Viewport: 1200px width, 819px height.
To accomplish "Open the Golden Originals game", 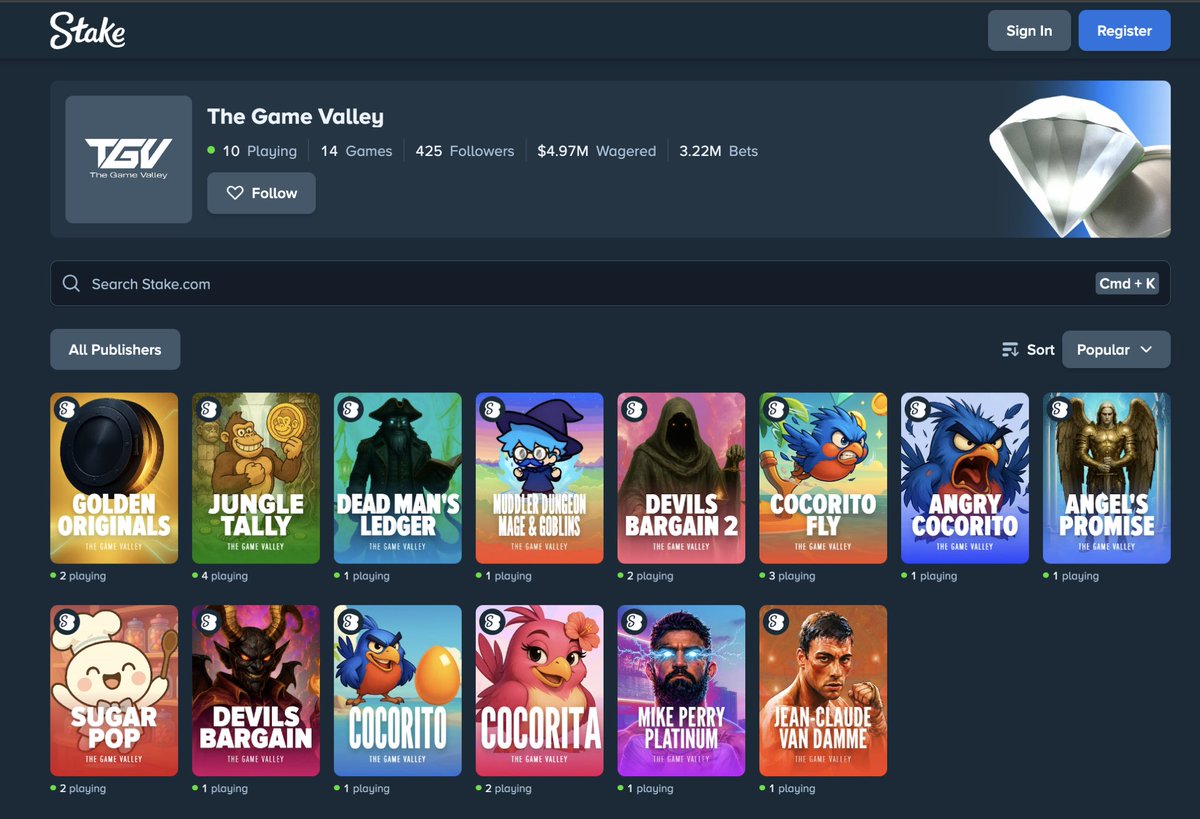I will pos(114,478).
